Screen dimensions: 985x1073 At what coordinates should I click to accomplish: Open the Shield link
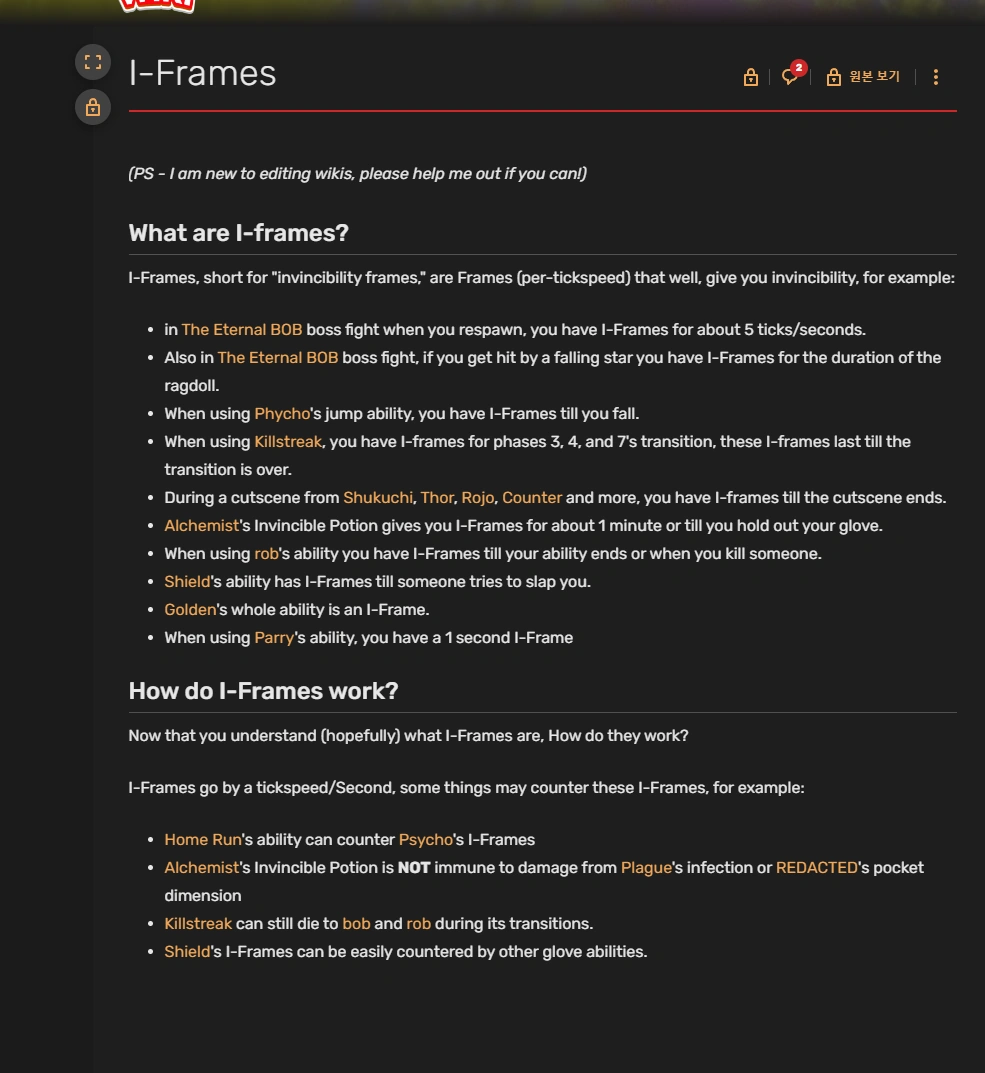185,581
